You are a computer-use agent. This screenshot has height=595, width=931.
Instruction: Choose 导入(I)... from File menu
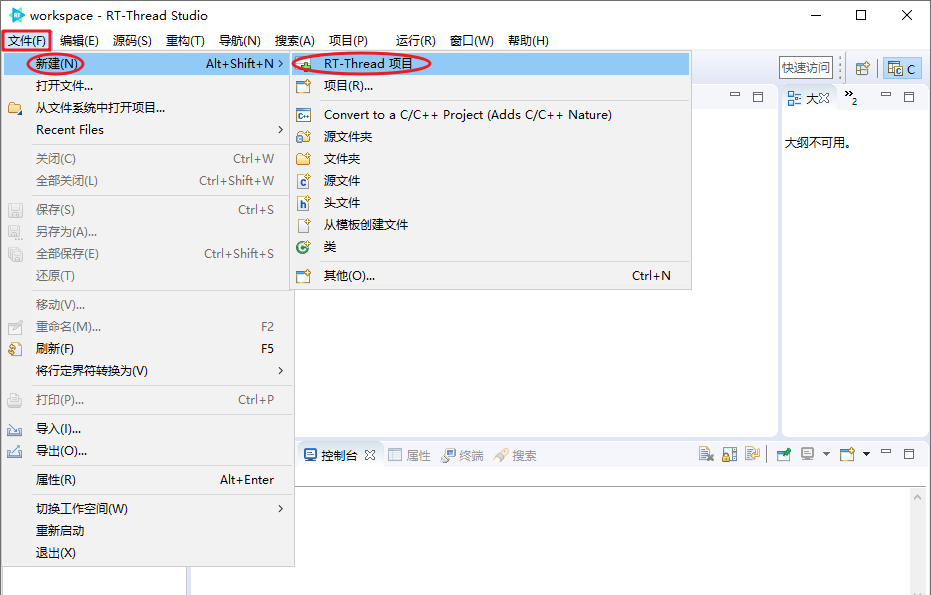tap(147, 429)
